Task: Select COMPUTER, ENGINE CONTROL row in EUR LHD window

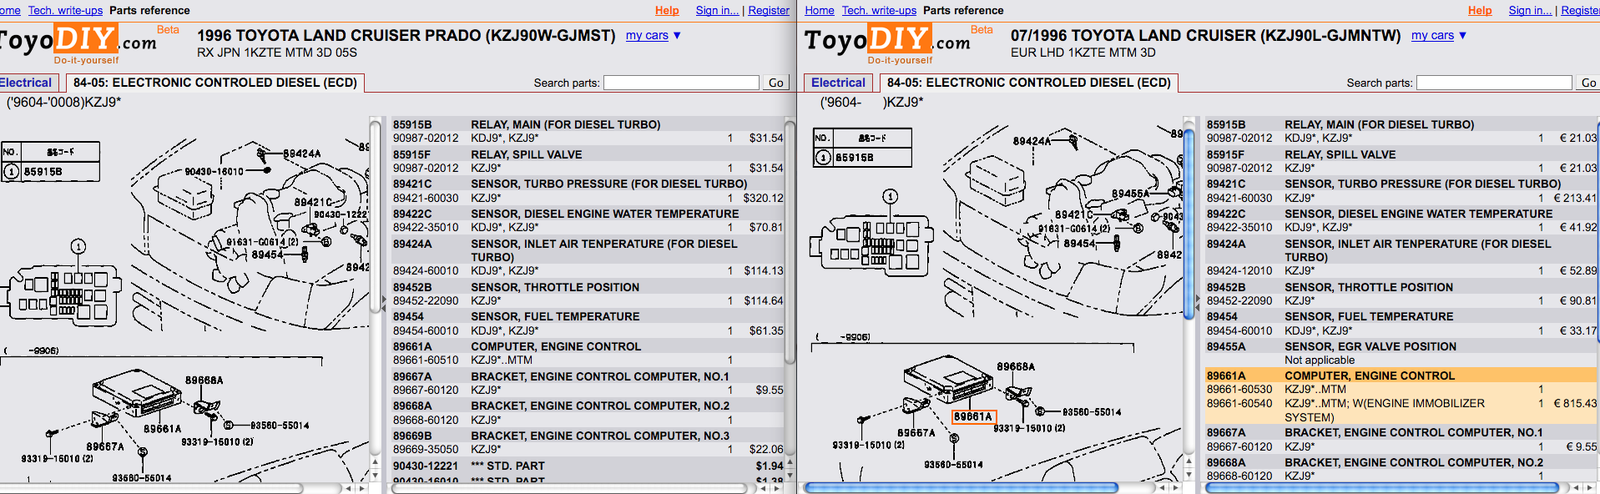Action: point(1402,376)
